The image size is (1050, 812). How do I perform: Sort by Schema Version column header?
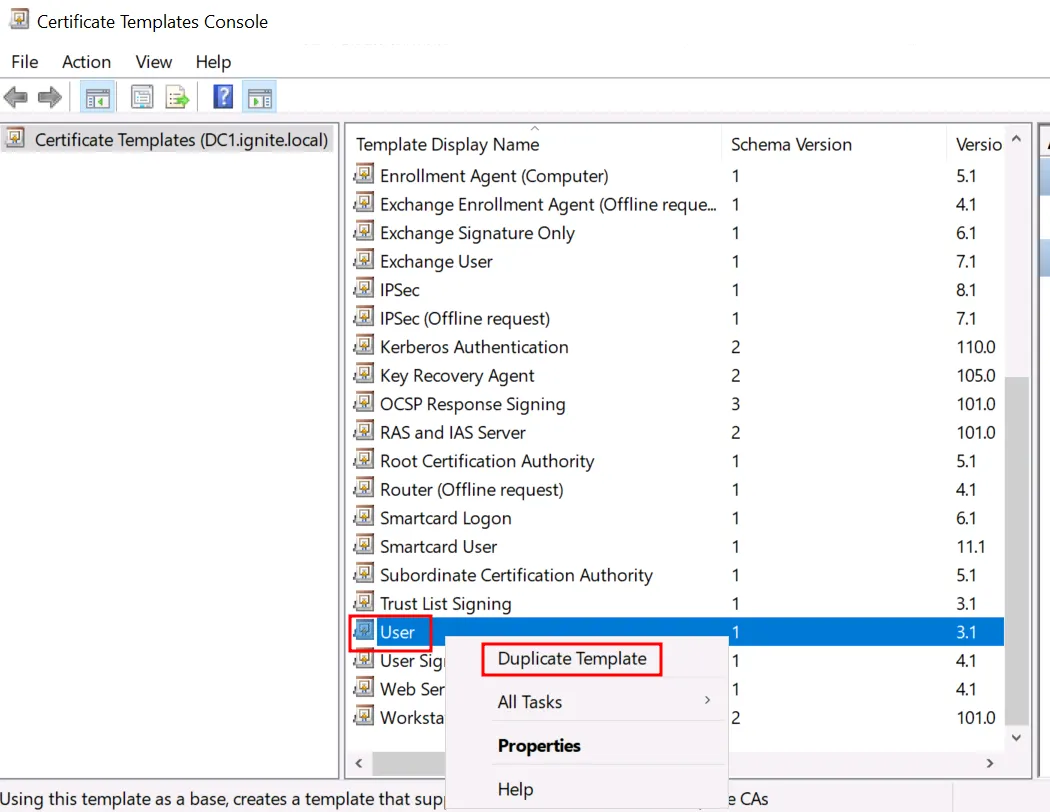tap(791, 145)
